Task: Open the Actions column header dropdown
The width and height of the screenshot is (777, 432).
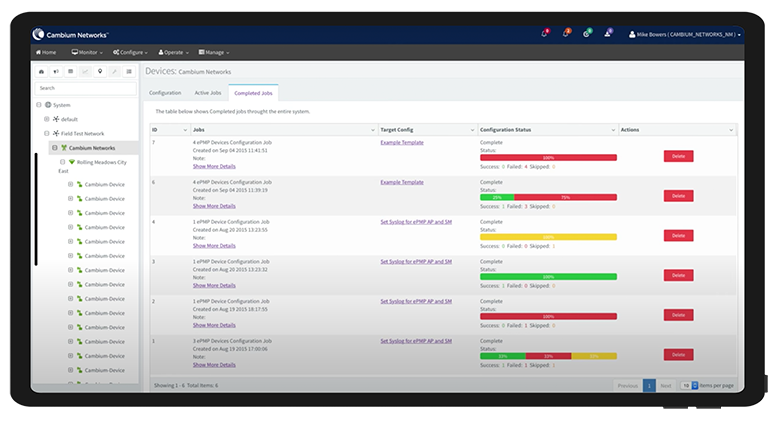Action: 731,130
